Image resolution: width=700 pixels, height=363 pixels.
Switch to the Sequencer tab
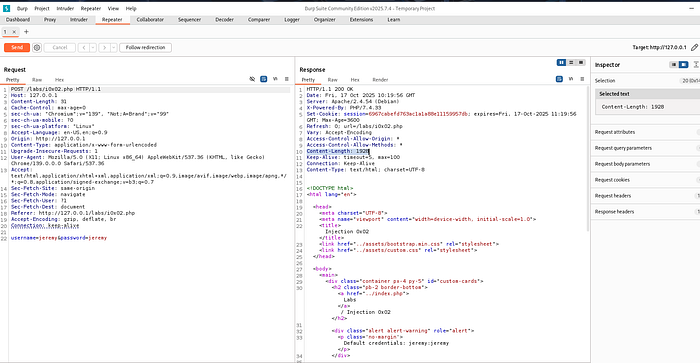coord(189,20)
